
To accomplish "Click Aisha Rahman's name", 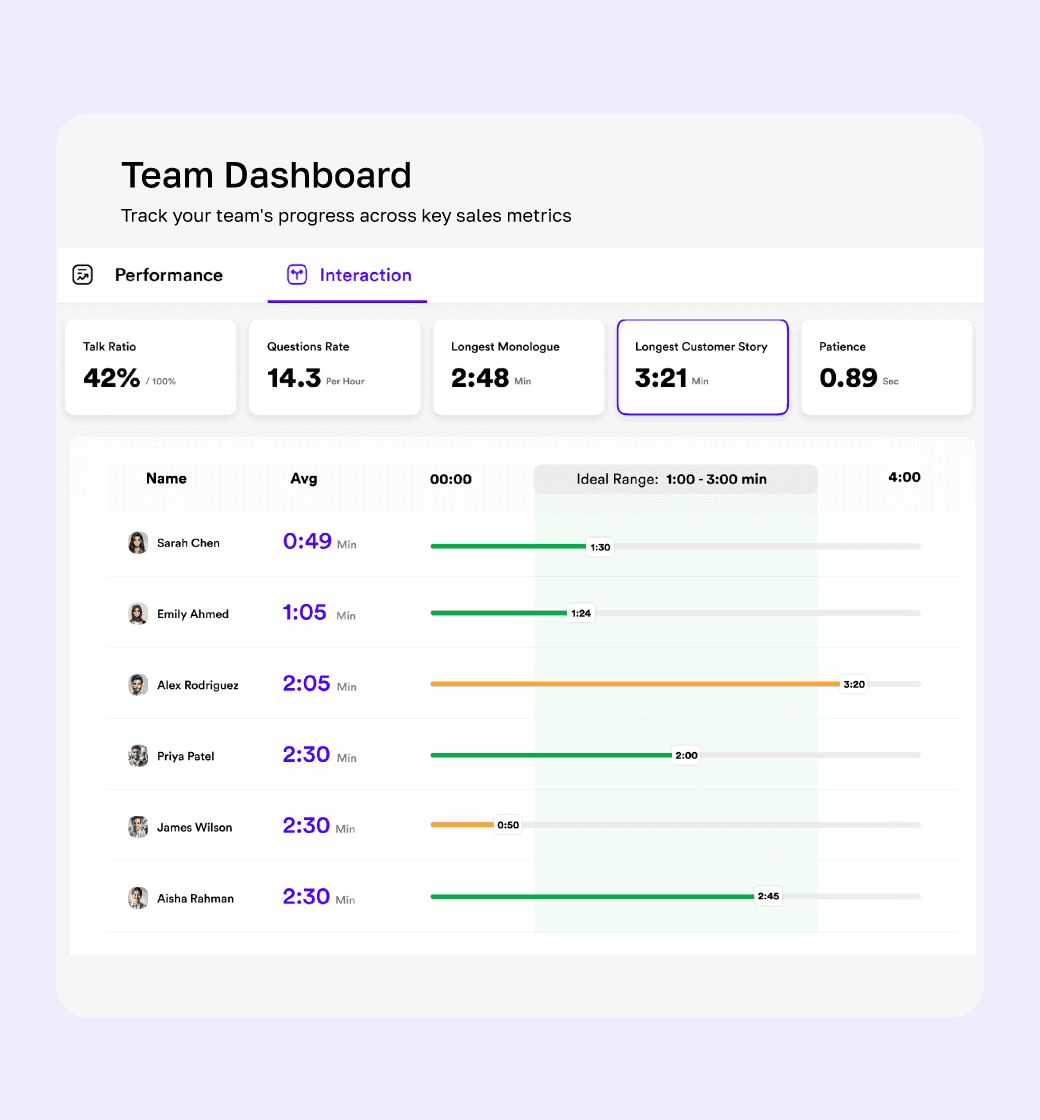I will point(195,898).
